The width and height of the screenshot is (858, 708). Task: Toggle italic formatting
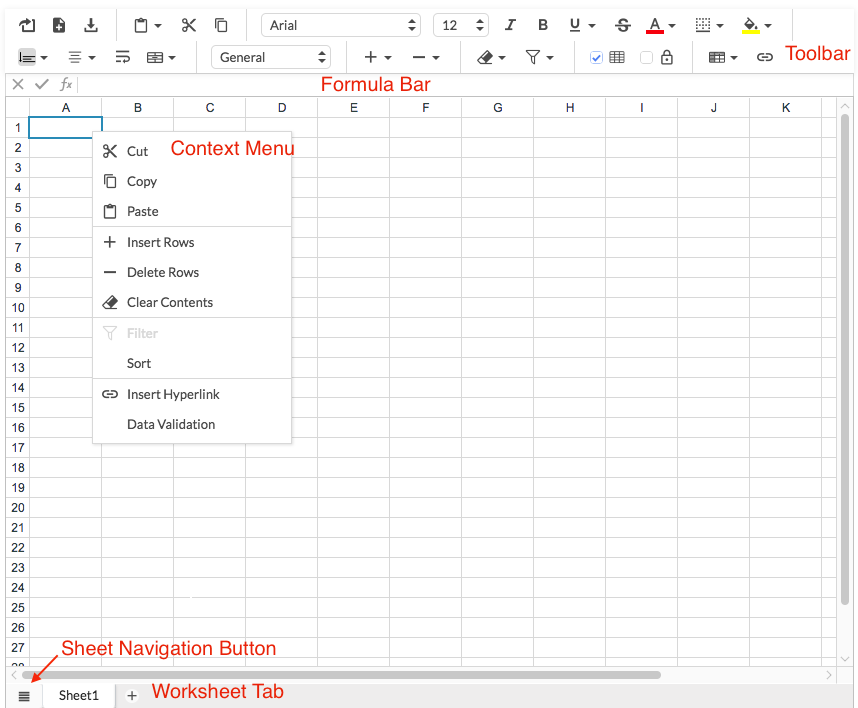tap(510, 25)
